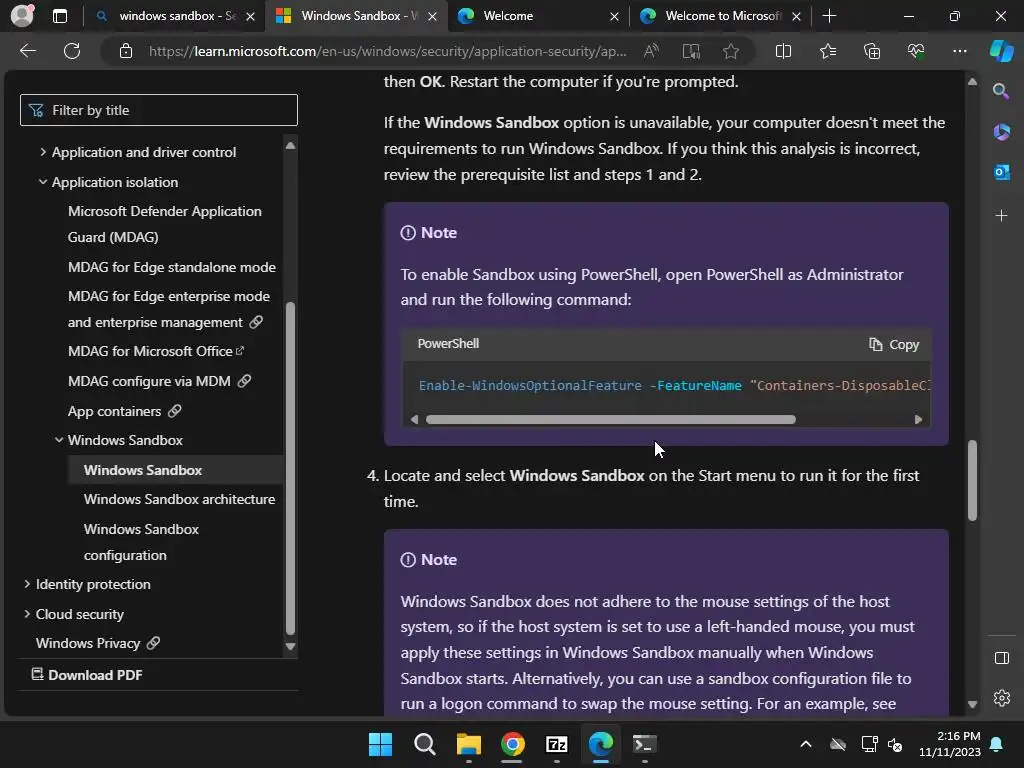
Task: Launch Google Chrome from taskbar
Action: 513,744
